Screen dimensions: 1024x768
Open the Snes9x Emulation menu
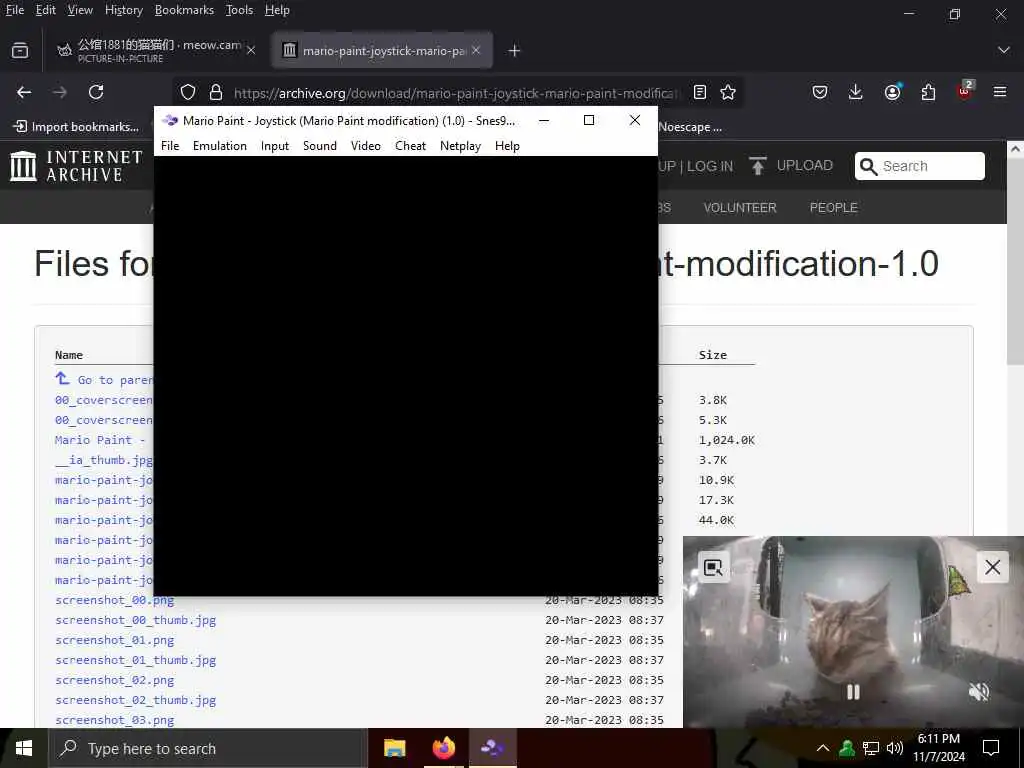point(219,146)
